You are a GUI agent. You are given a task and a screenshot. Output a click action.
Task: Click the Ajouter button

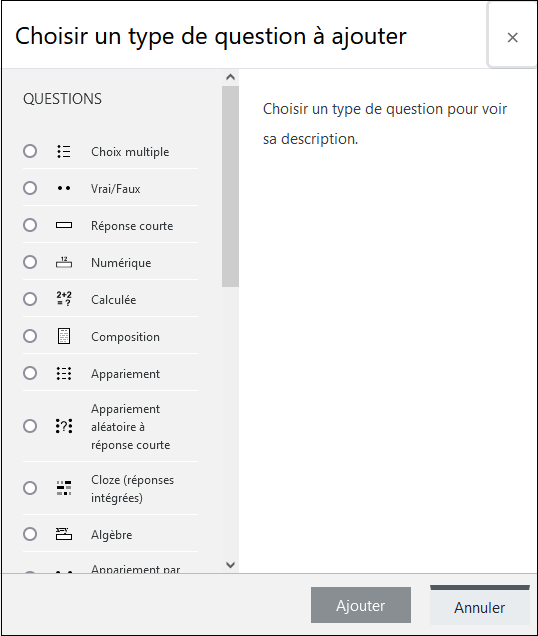pyautogui.click(x=361, y=605)
